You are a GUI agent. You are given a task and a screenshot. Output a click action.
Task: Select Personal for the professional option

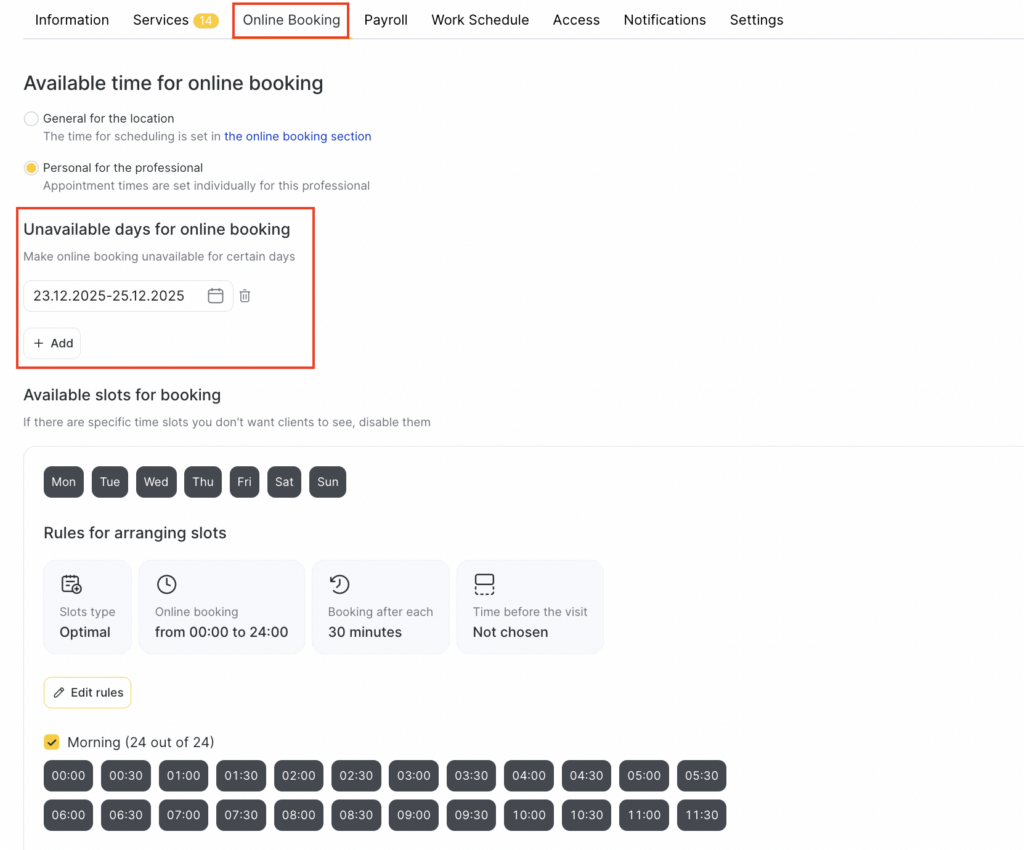click(32, 168)
